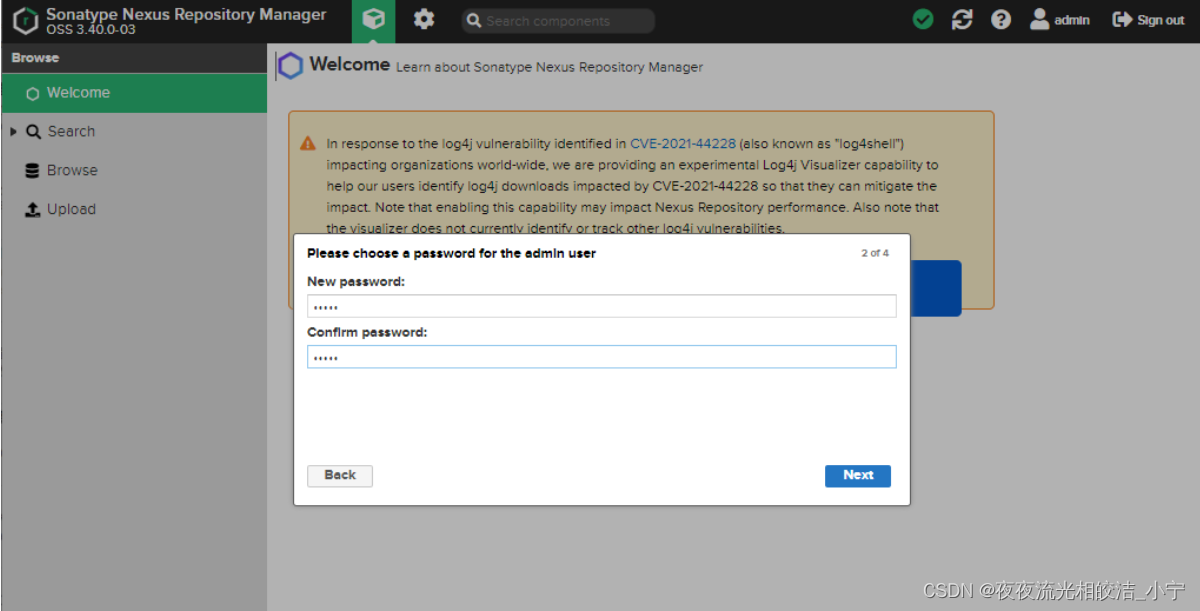1200x611 pixels.
Task: Click the green system status checkmark
Action: click(924, 20)
